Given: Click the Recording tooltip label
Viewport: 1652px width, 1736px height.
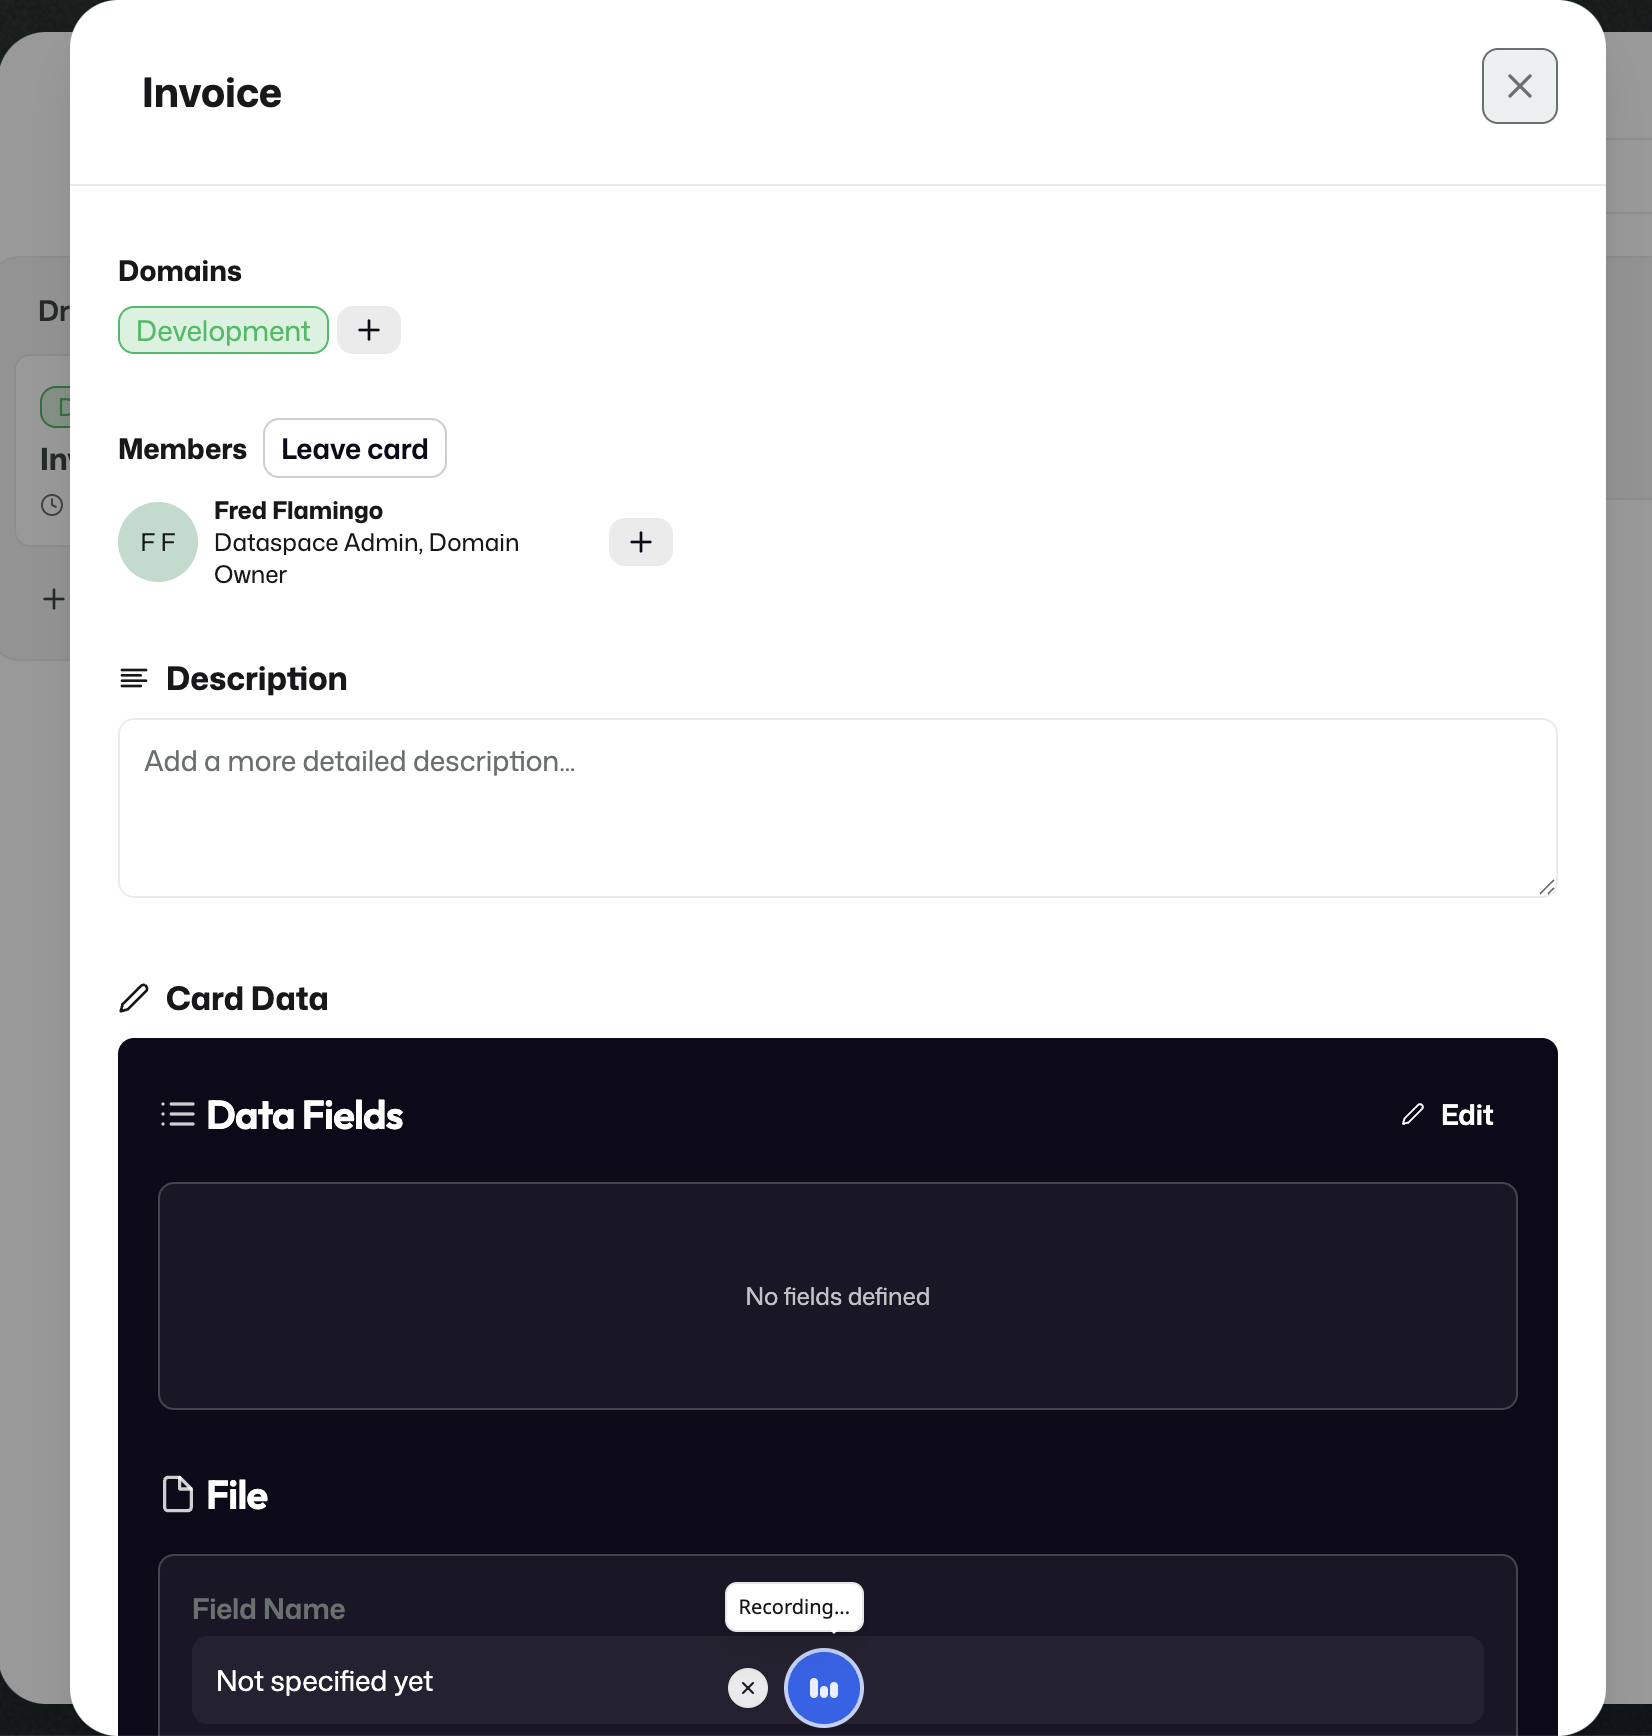Looking at the screenshot, I should (794, 1607).
